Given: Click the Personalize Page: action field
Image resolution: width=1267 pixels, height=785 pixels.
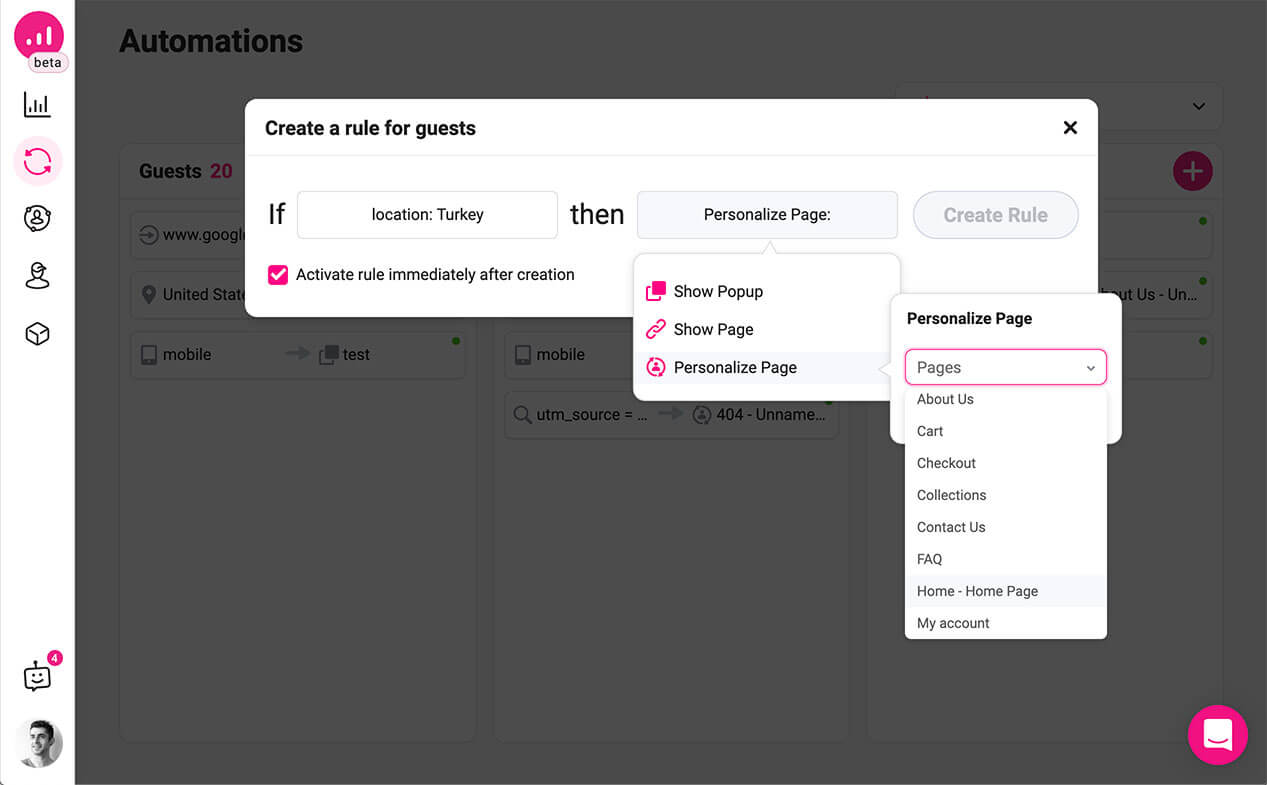Looking at the screenshot, I should point(767,215).
